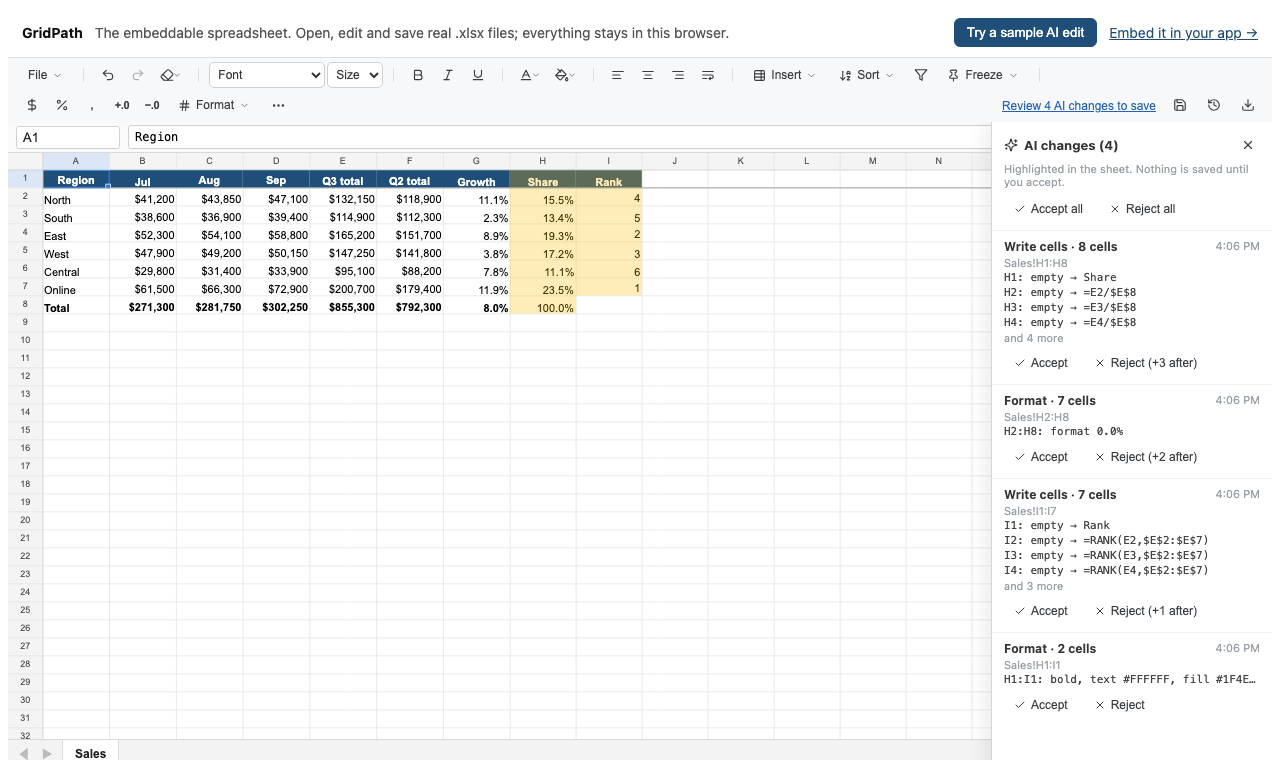Reject the Write cells 7 cells change (+1 after)

tap(1146, 611)
